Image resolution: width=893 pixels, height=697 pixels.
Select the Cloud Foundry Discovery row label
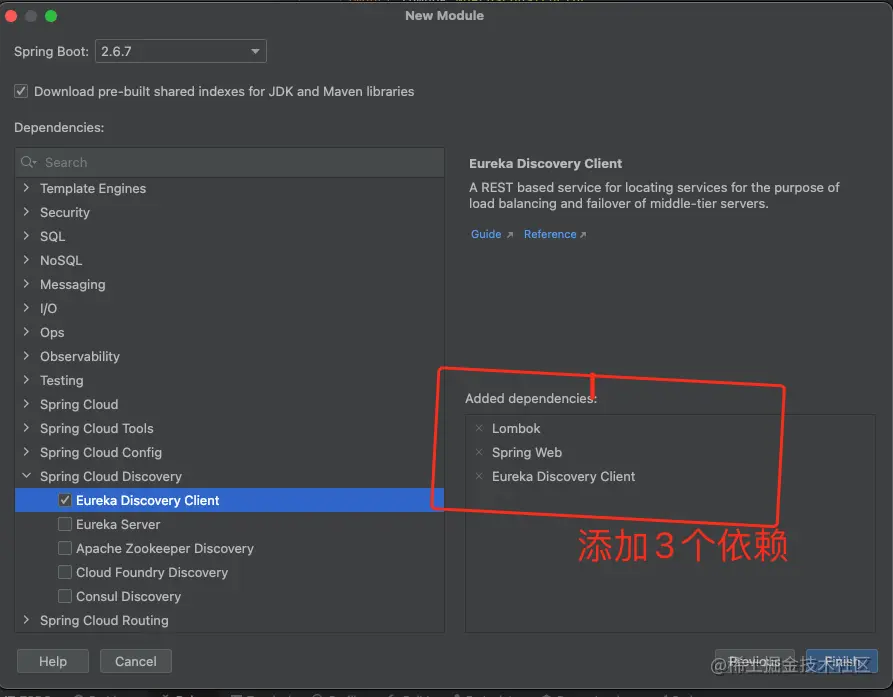(x=152, y=572)
